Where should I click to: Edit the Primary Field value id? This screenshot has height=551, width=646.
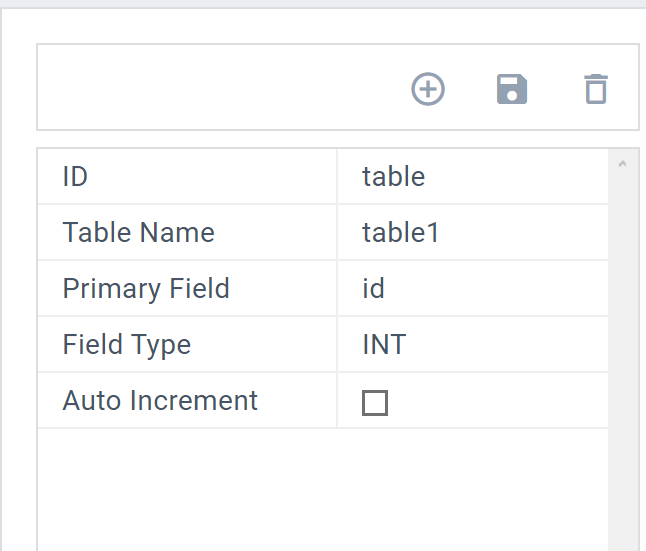(374, 289)
